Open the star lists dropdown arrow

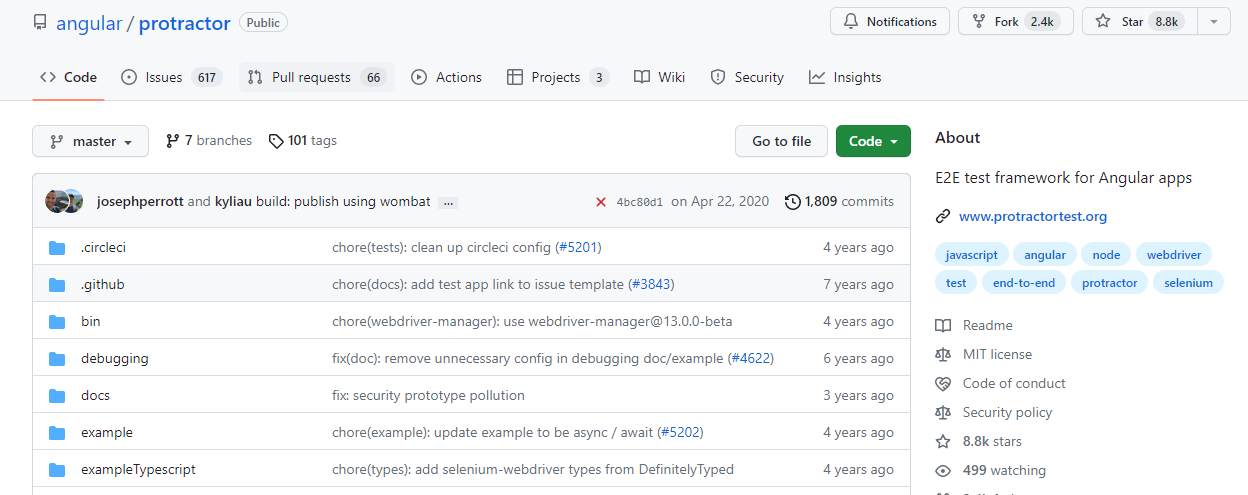[1213, 22]
